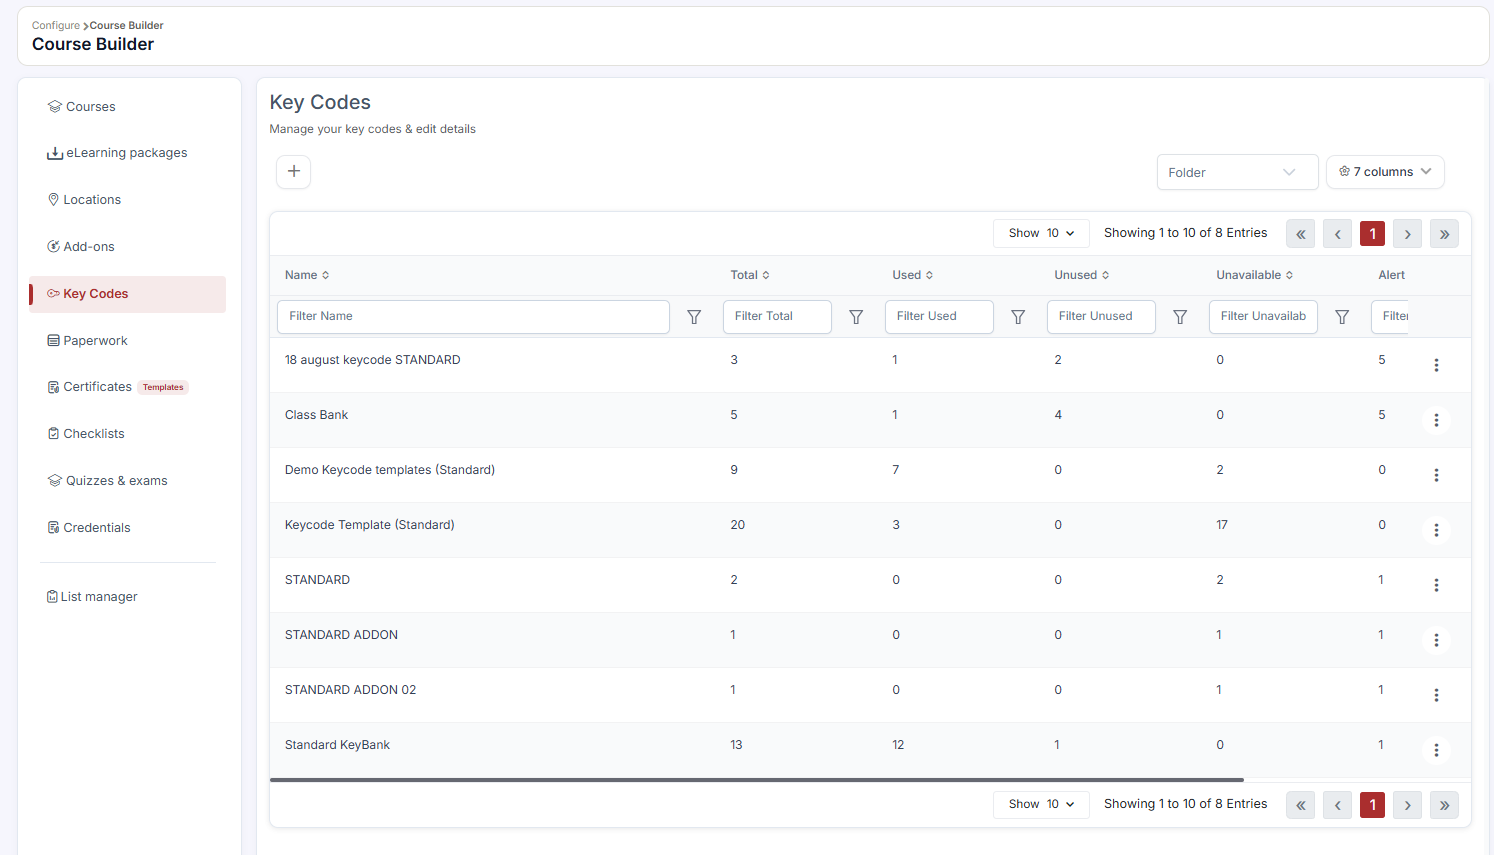Click filter funnel icon beside Filter Unavailable
This screenshot has height=855, width=1494.
(1342, 317)
